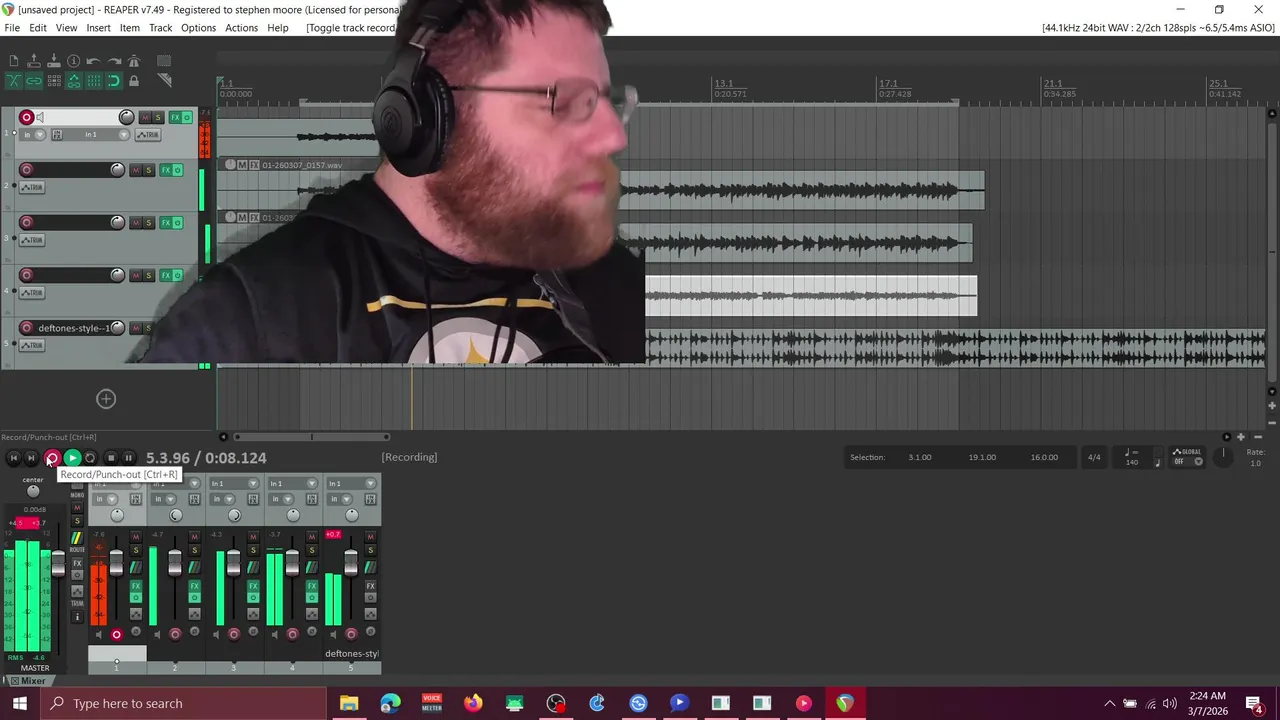Click the green Play transport button
This screenshot has width=1280, height=720.
72,457
